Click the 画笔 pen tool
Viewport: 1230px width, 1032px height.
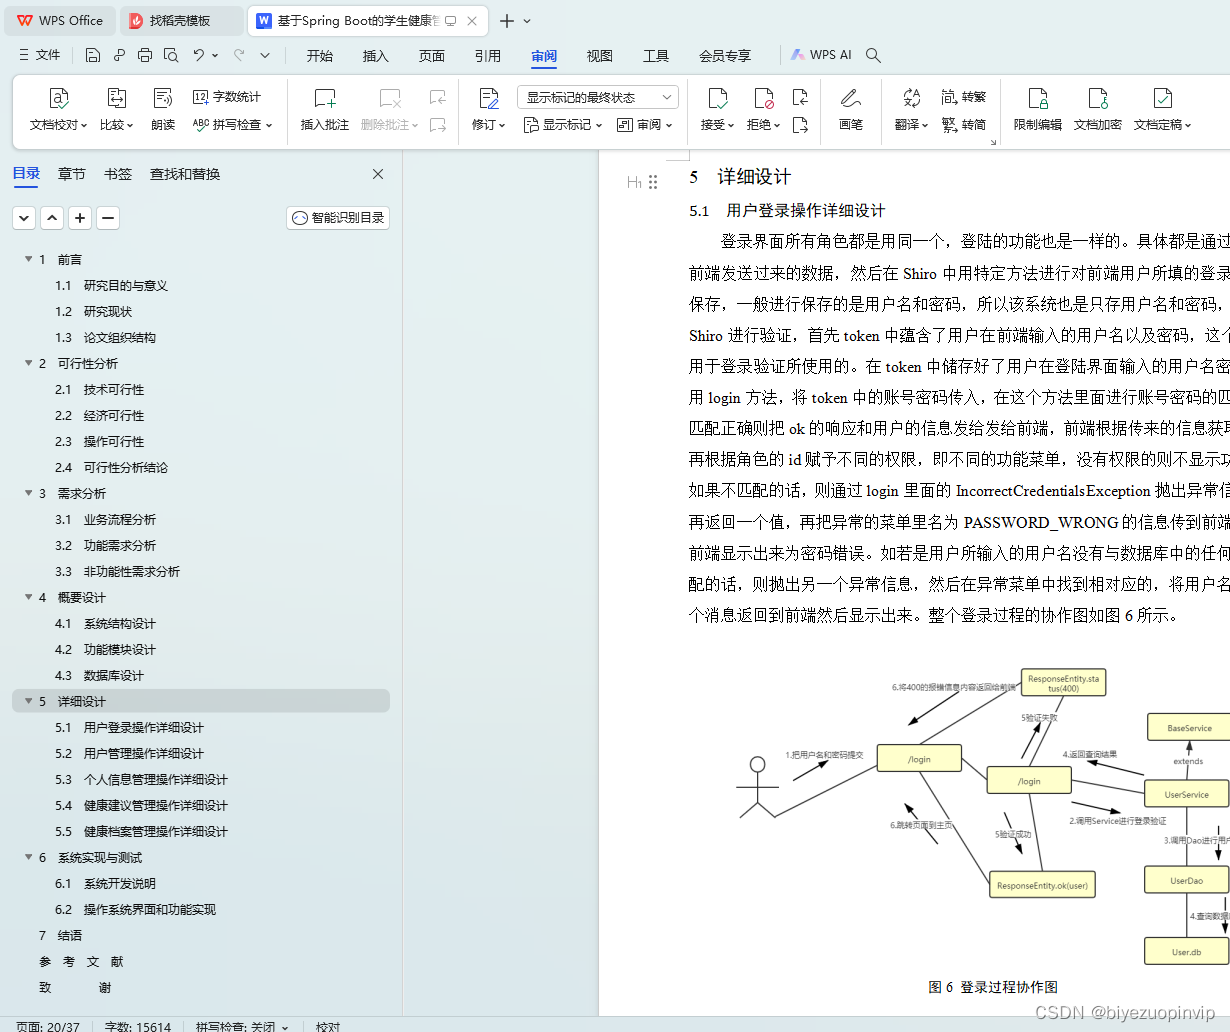click(x=851, y=109)
